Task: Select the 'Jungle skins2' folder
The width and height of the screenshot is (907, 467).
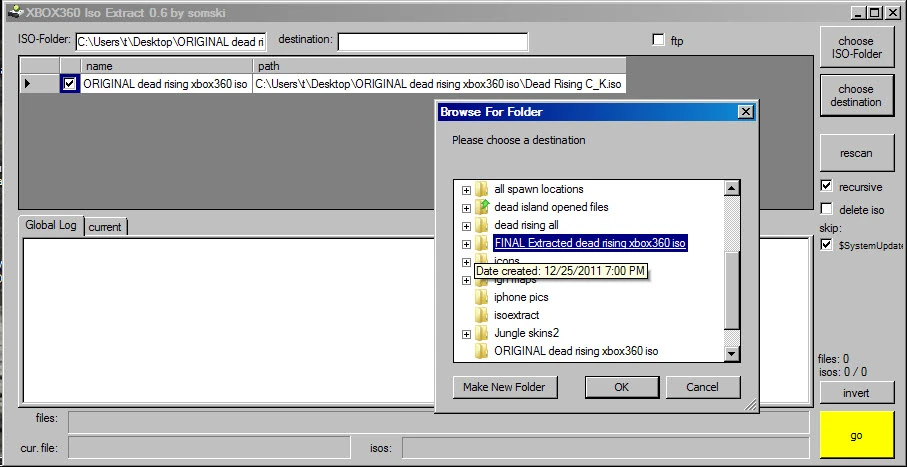Action: coord(526,333)
